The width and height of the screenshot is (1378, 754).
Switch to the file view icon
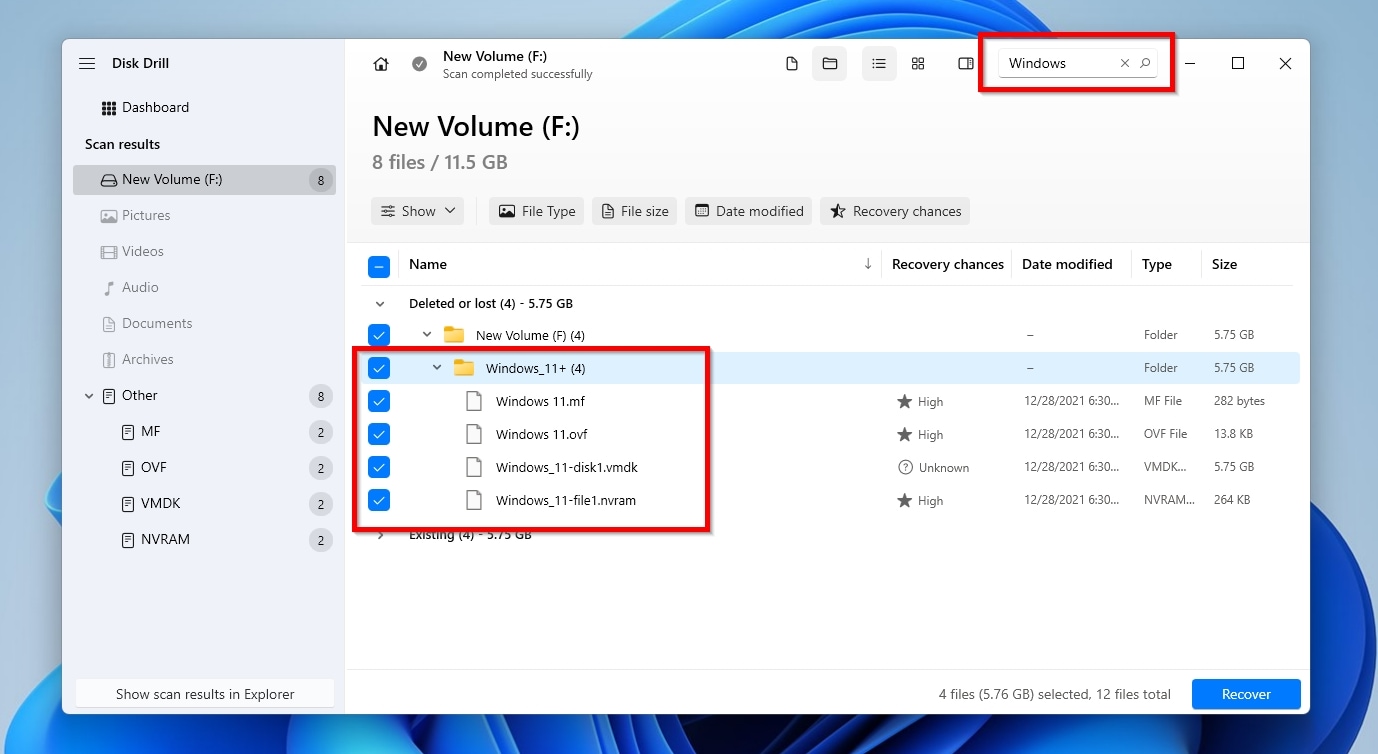(x=792, y=64)
